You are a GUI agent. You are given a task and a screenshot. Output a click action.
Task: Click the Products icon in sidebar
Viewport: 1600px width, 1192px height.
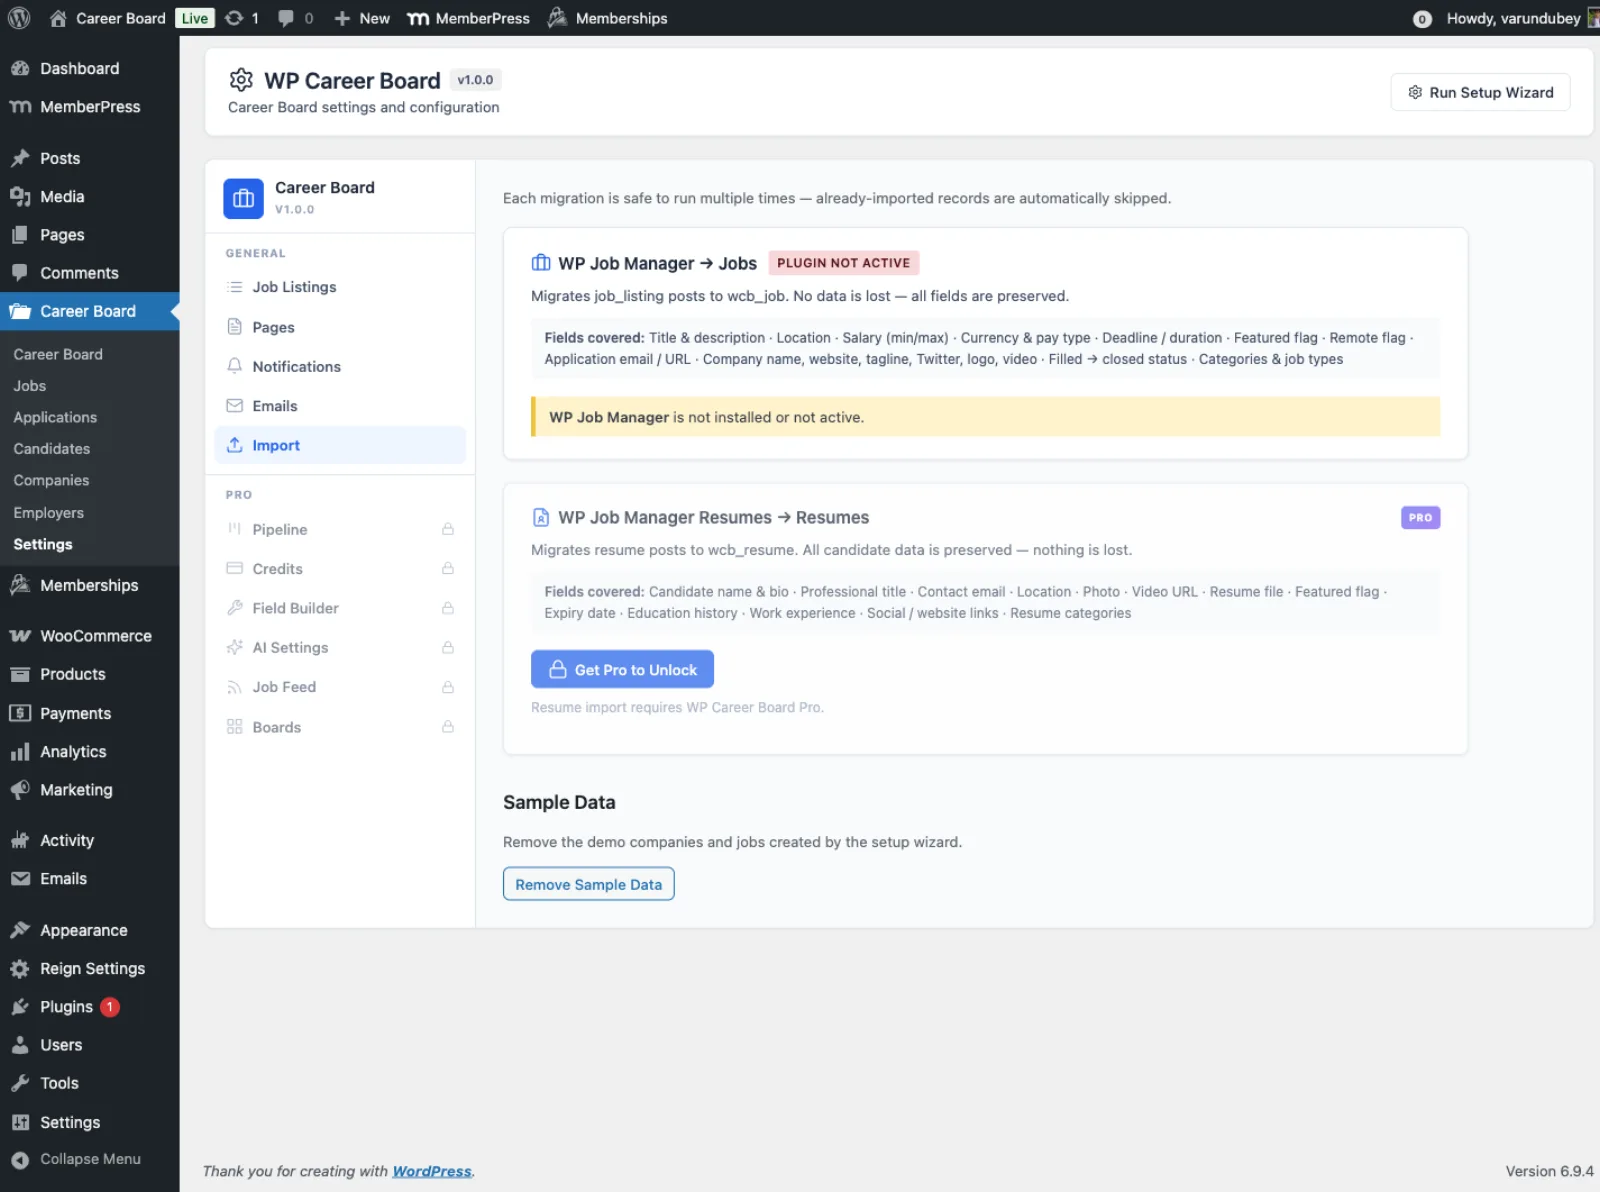point(20,674)
